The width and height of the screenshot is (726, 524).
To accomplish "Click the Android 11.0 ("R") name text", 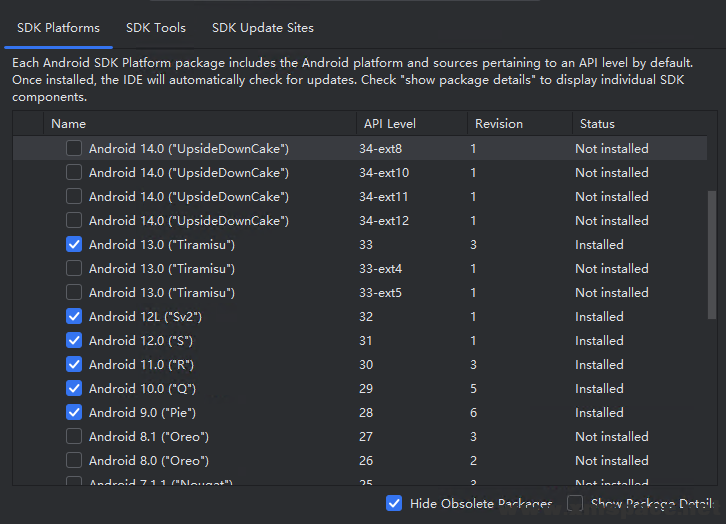I will tap(141, 365).
